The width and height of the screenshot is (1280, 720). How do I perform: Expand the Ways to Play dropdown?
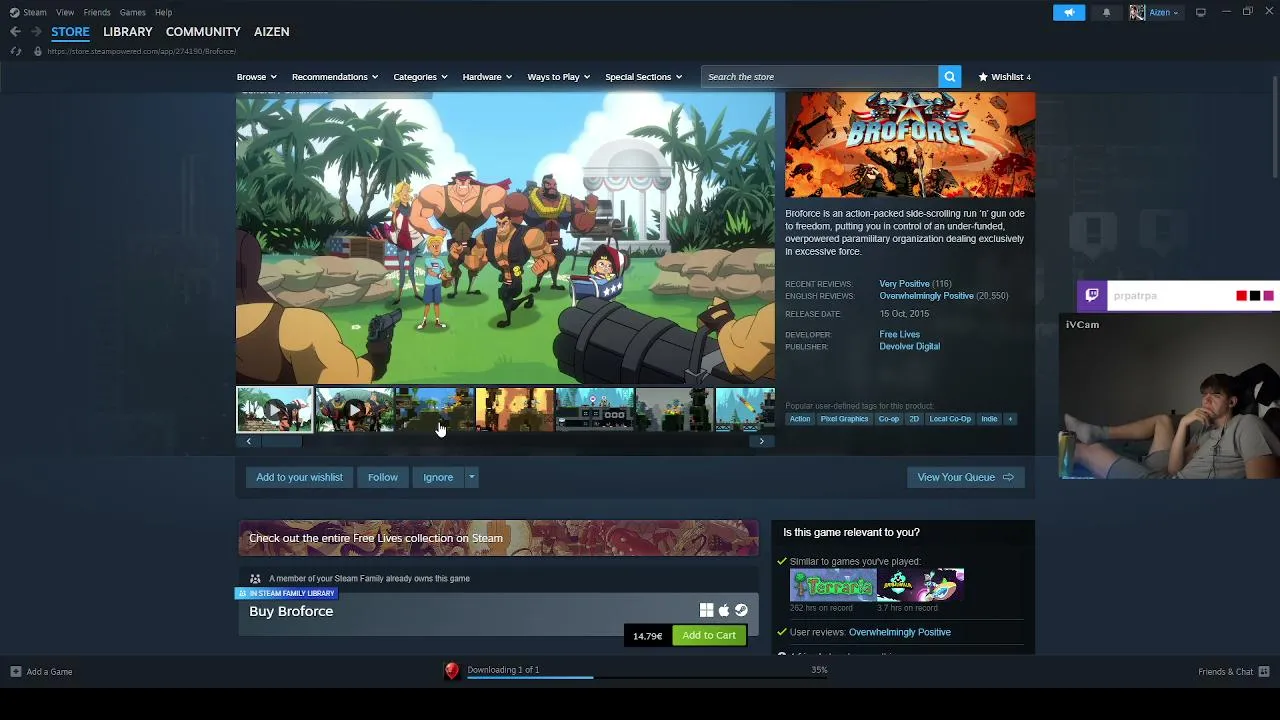[559, 76]
